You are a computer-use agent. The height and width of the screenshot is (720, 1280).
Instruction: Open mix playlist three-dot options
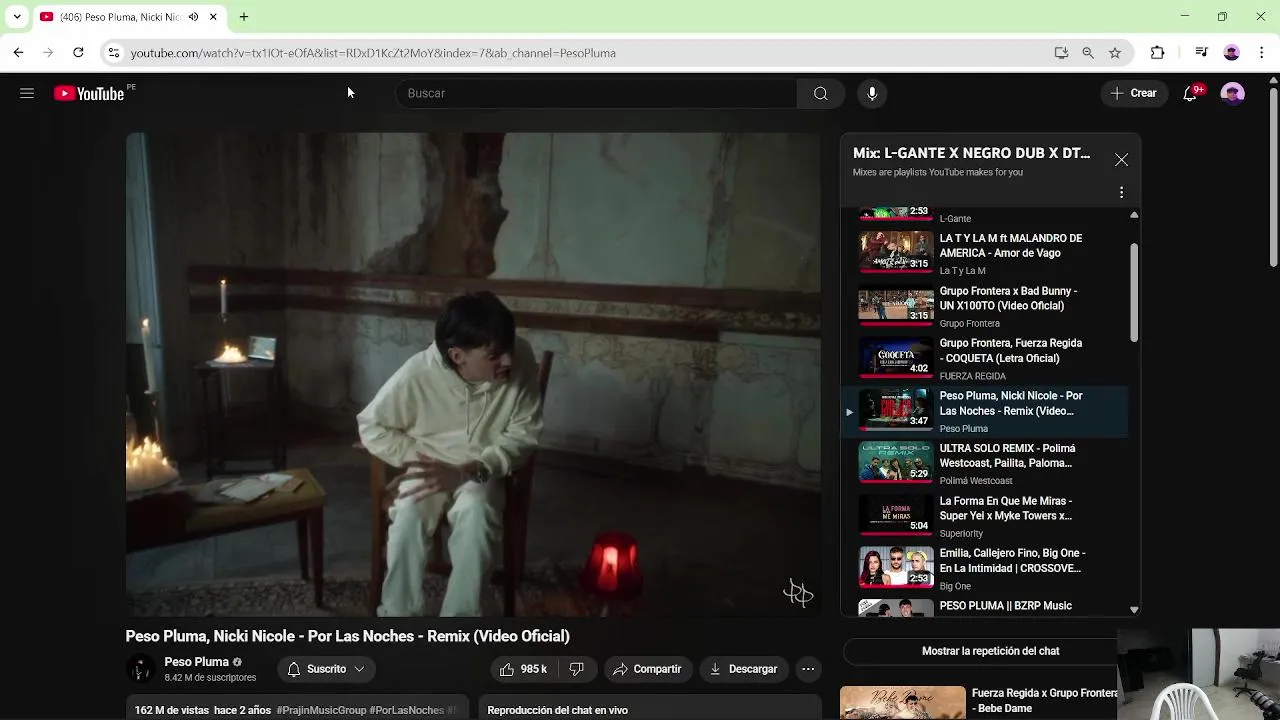[x=1121, y=192]
